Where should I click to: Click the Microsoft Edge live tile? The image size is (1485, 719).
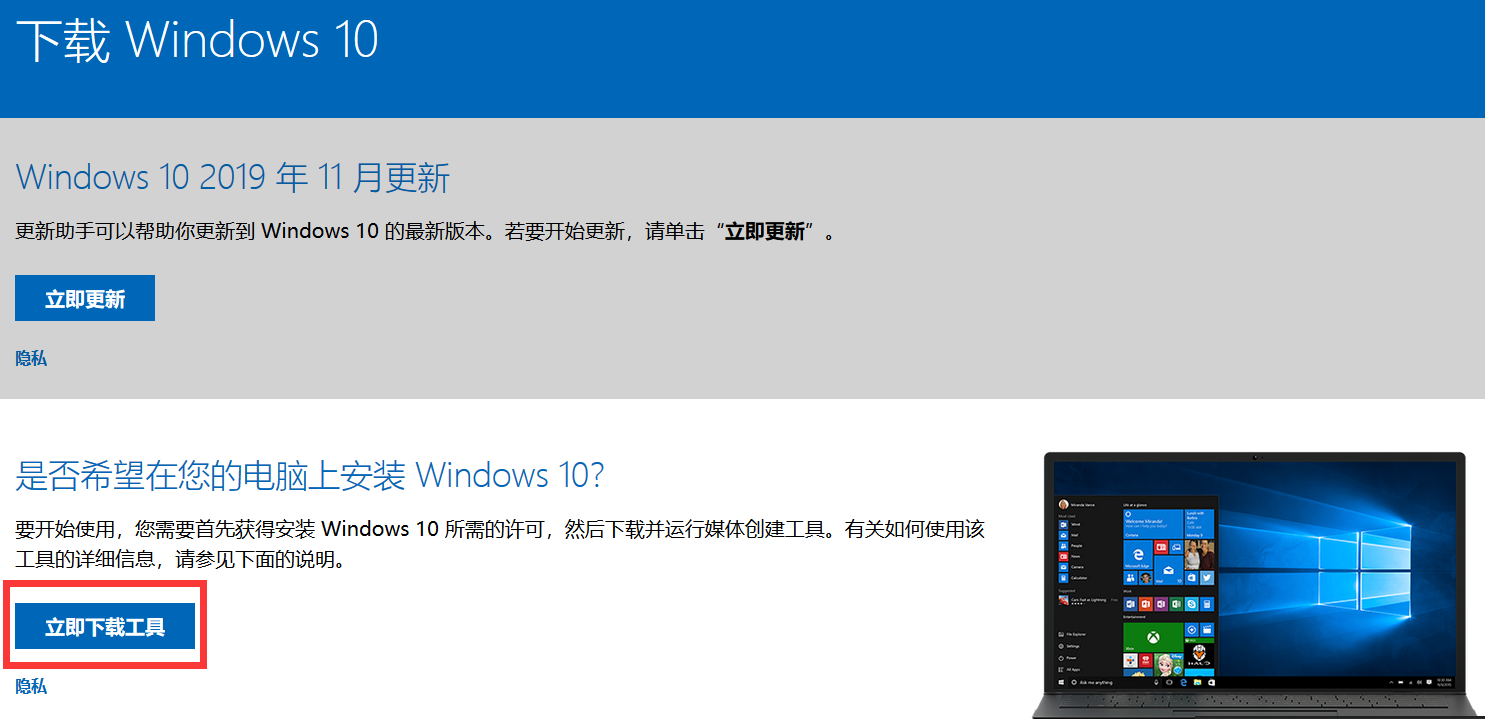[x=1138, y=553]
